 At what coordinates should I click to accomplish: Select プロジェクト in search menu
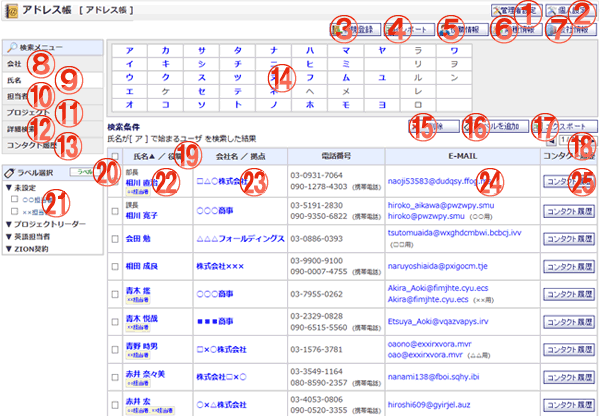click(52, 113)
